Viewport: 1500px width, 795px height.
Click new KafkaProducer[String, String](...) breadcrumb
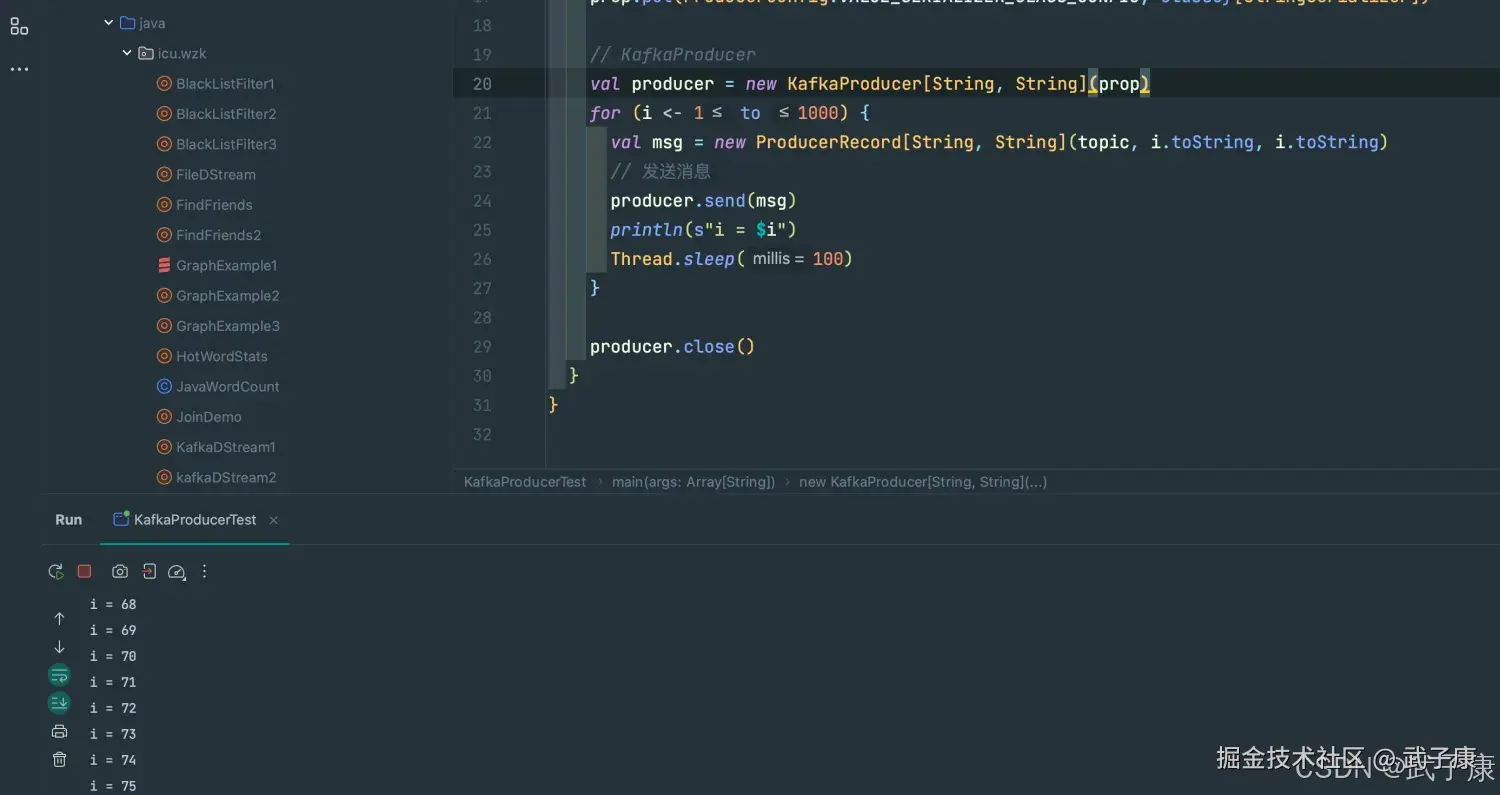pos(923,482)
